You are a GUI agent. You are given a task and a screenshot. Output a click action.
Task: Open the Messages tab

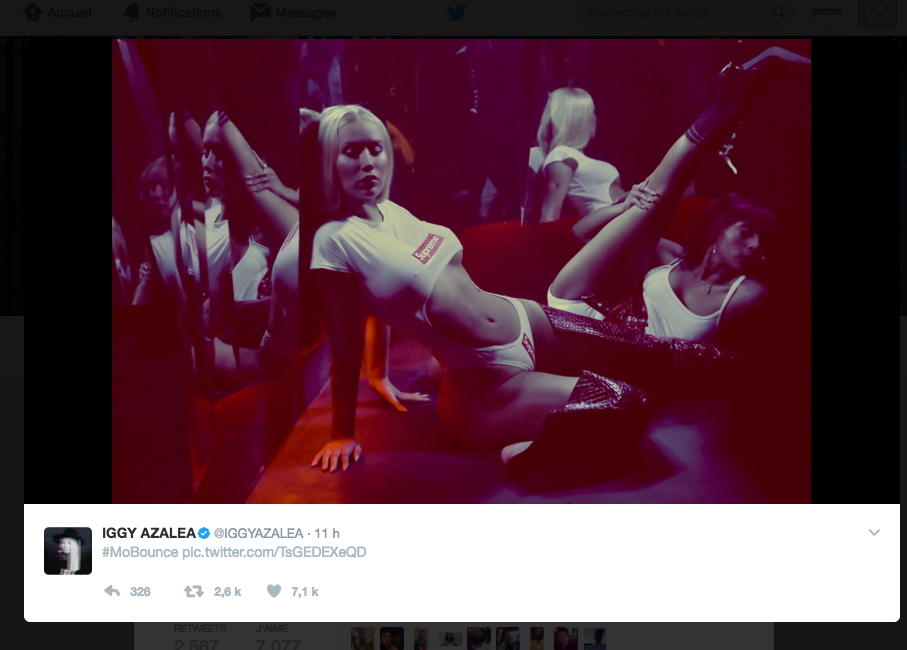point(293,12)
